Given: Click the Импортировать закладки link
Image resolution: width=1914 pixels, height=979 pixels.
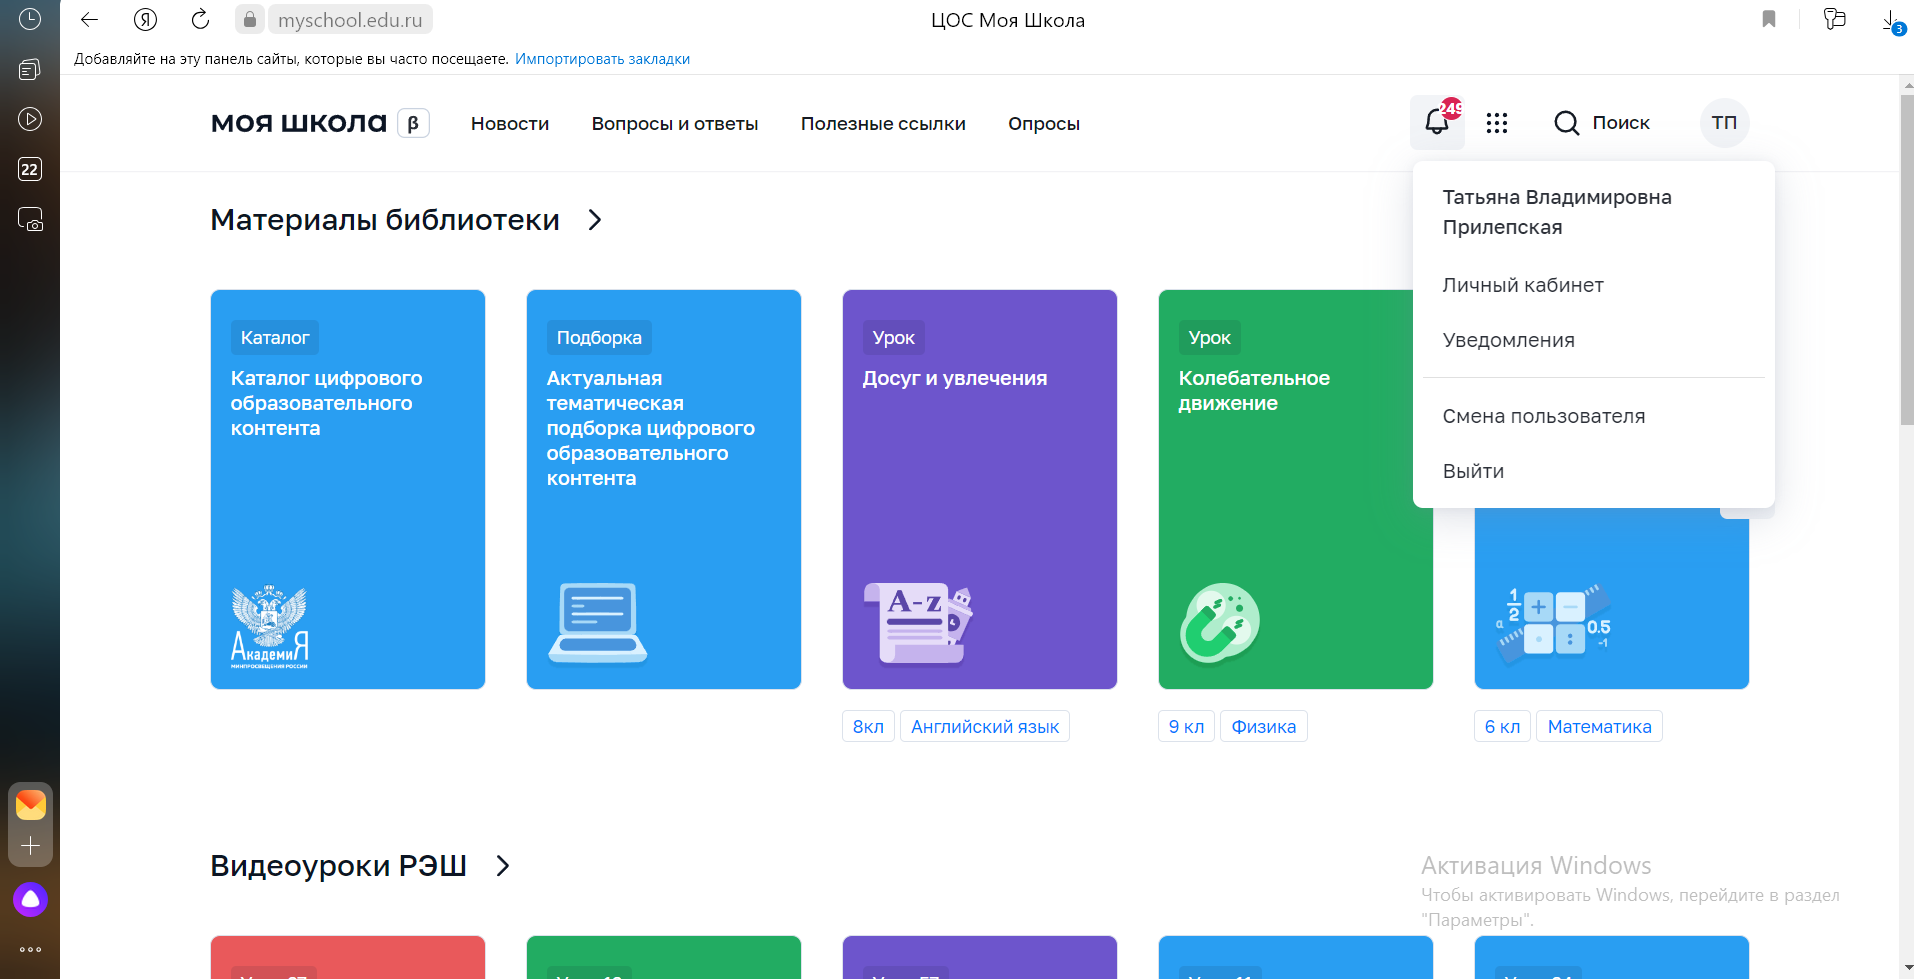Looking at the screenshot, I should [x=602, y=59].
